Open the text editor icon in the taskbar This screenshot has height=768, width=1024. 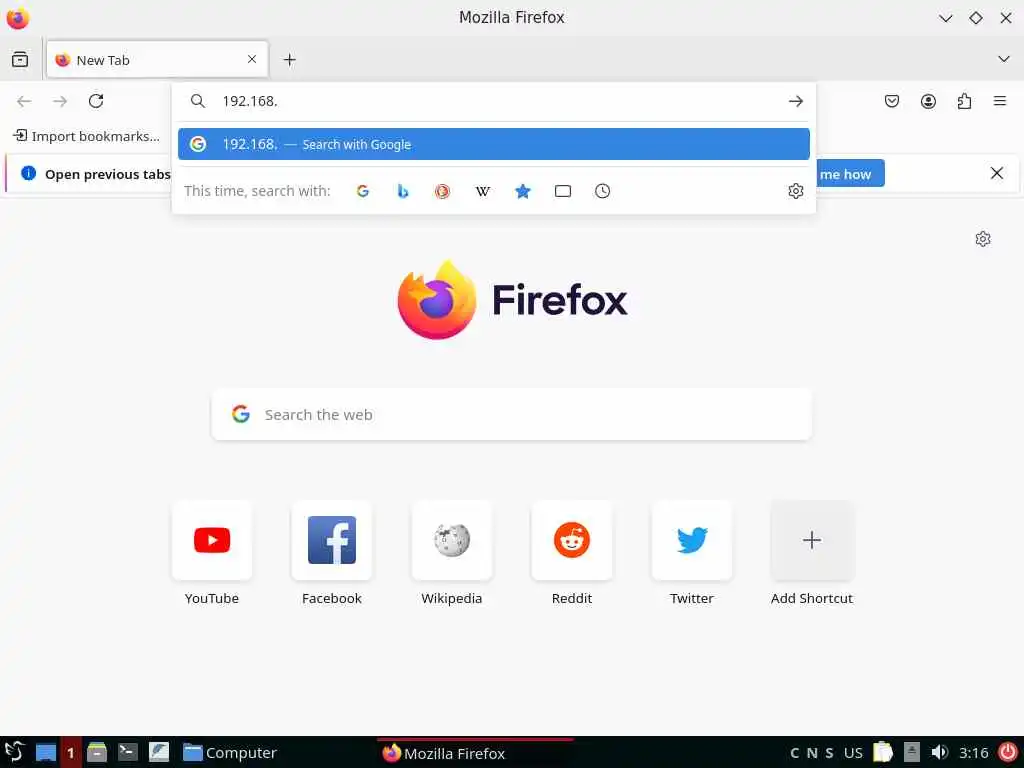click(x=159, y=752)
